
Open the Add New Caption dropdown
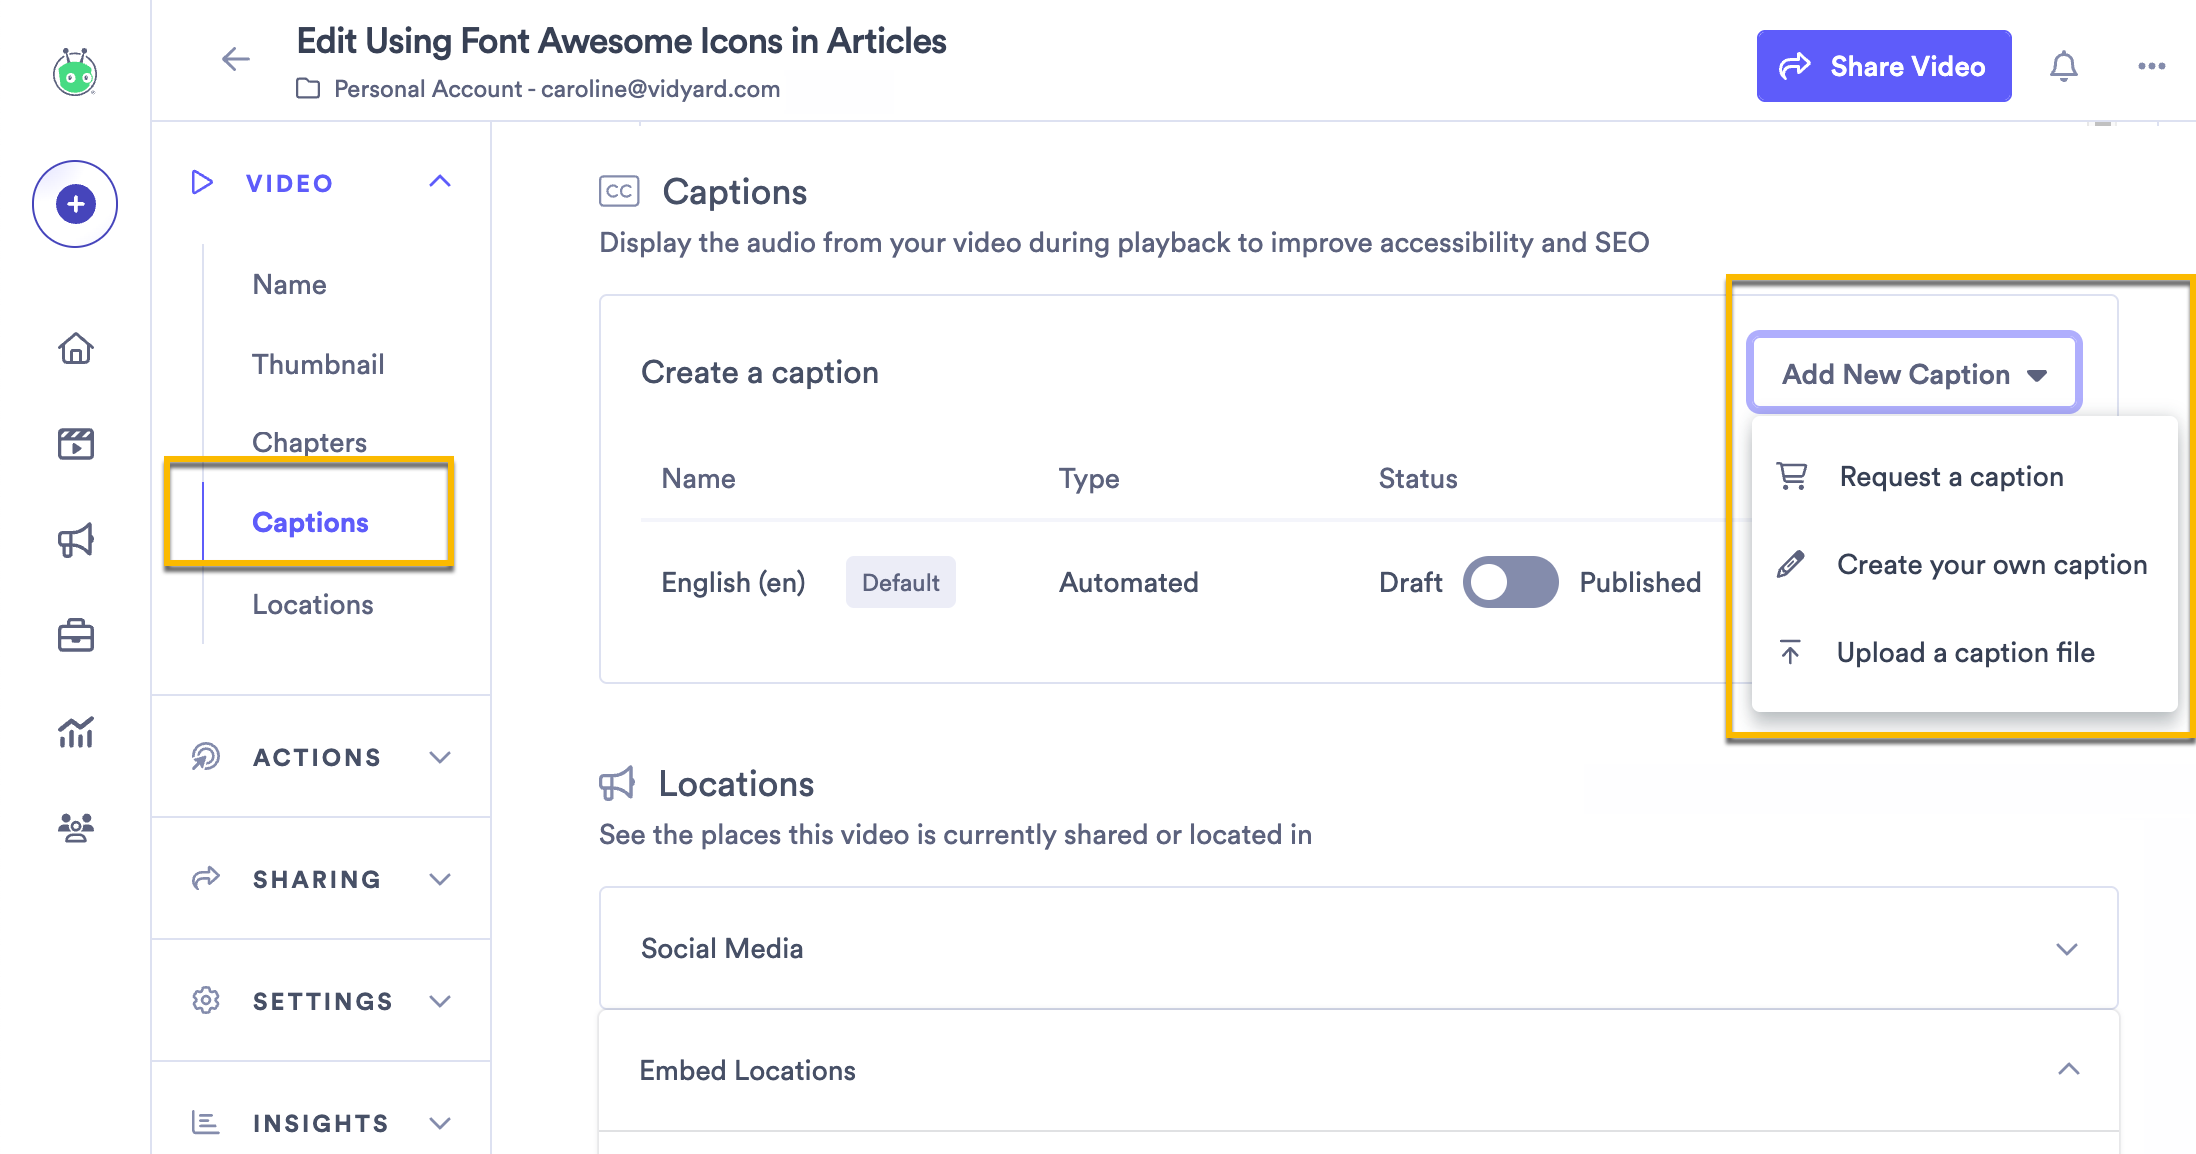tap(1914, 374)
